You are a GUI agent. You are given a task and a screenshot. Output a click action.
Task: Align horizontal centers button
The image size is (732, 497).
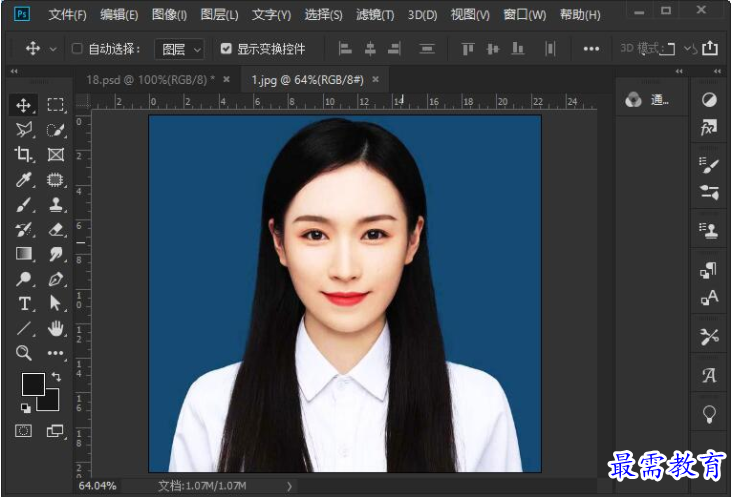[x=370, y=48]
